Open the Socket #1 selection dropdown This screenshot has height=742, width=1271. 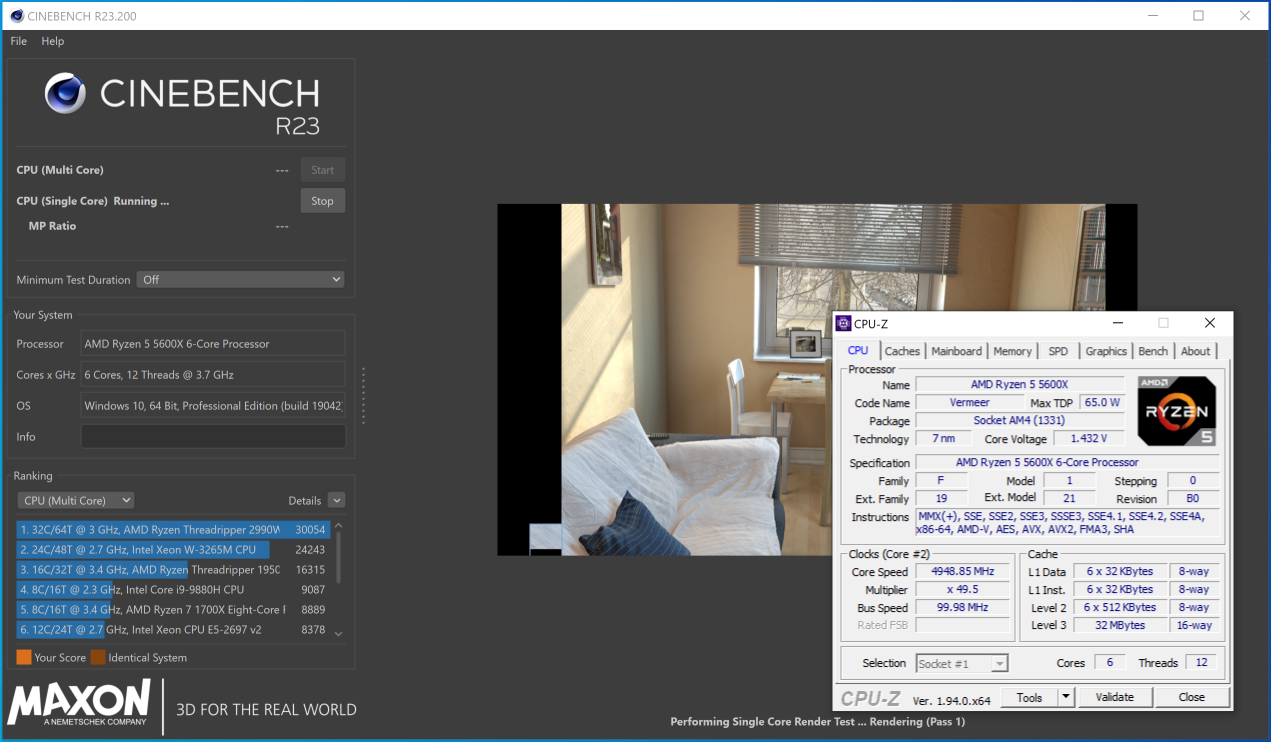962,663
